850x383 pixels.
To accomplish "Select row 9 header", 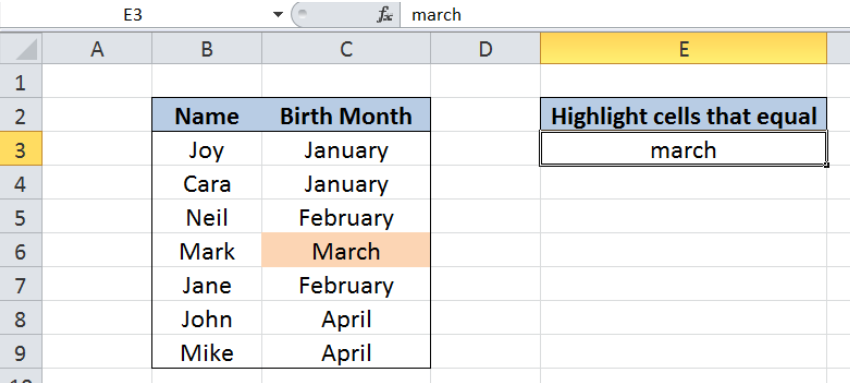I will [x=21, y=352].
